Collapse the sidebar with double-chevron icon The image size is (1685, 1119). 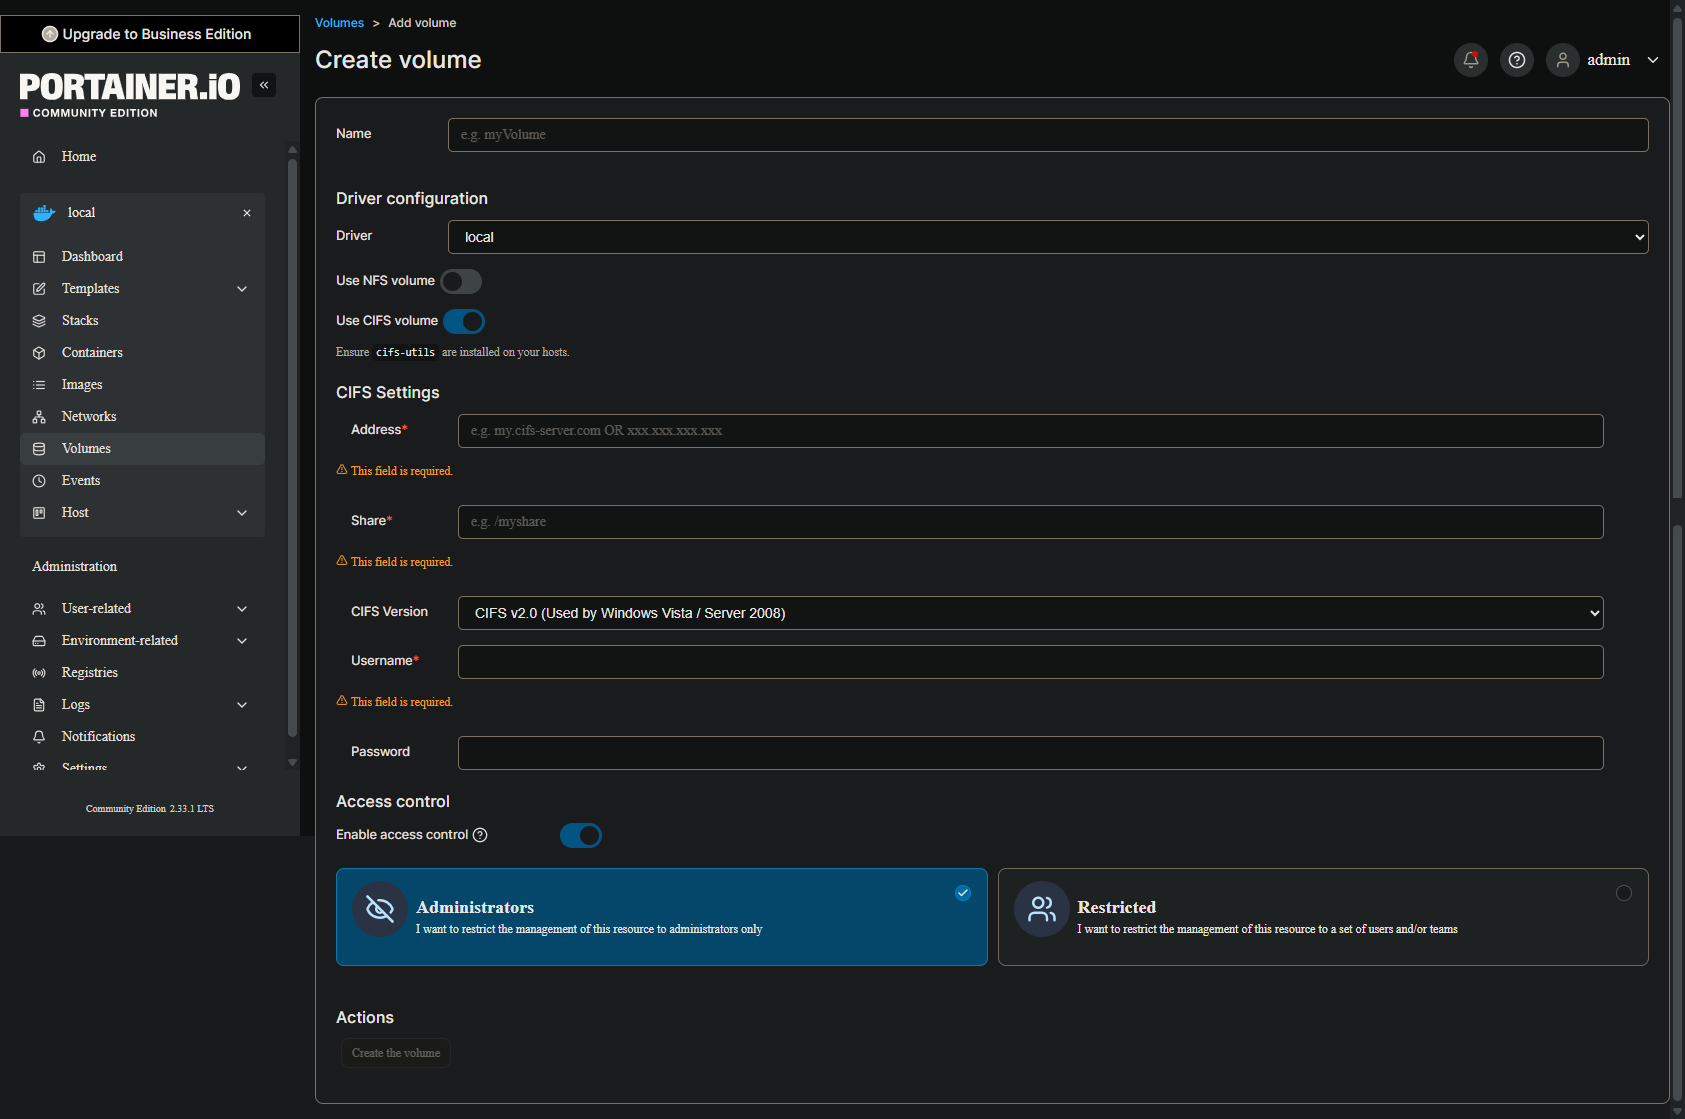[264, 85]
